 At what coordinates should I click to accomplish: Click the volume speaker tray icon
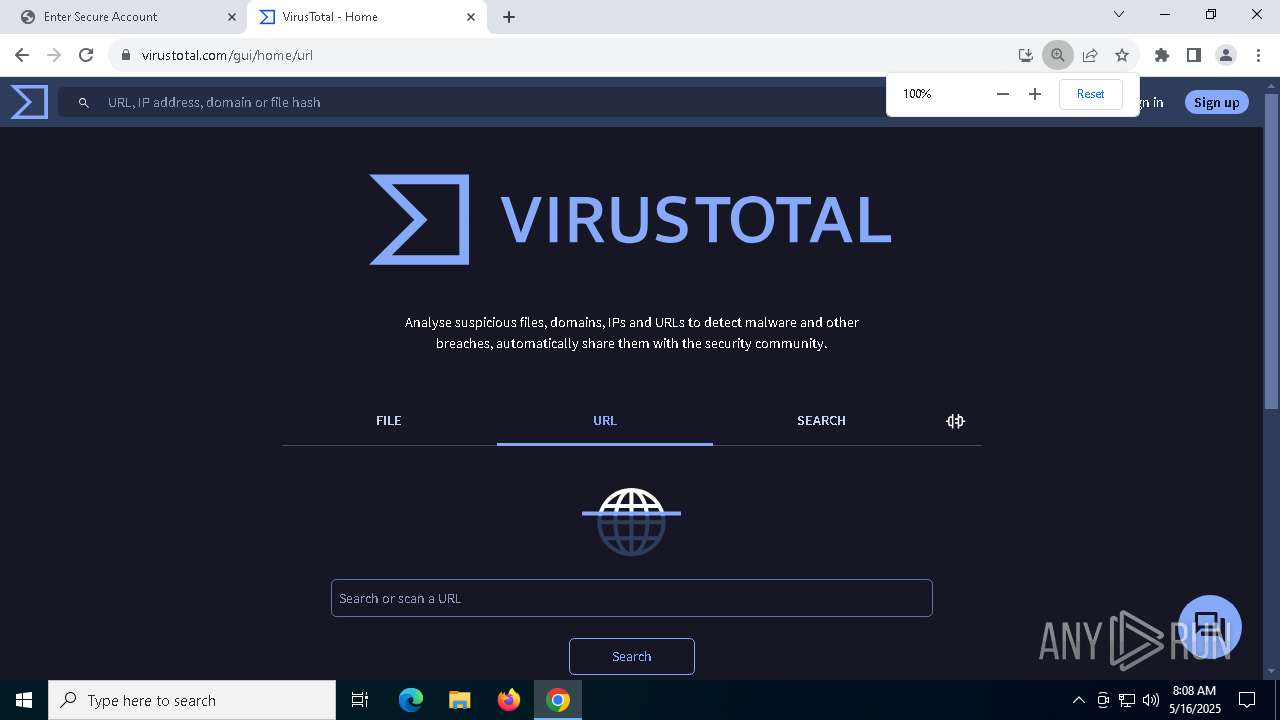point(1151,700)
